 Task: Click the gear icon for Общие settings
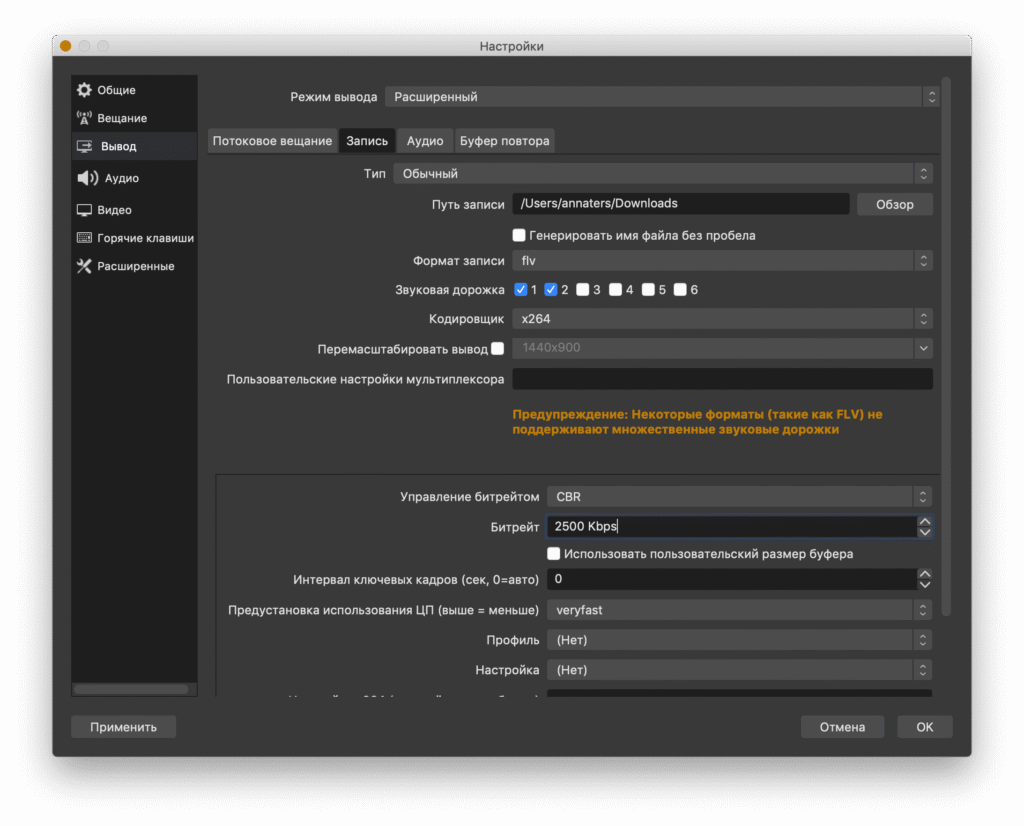(x=84, y=90)
